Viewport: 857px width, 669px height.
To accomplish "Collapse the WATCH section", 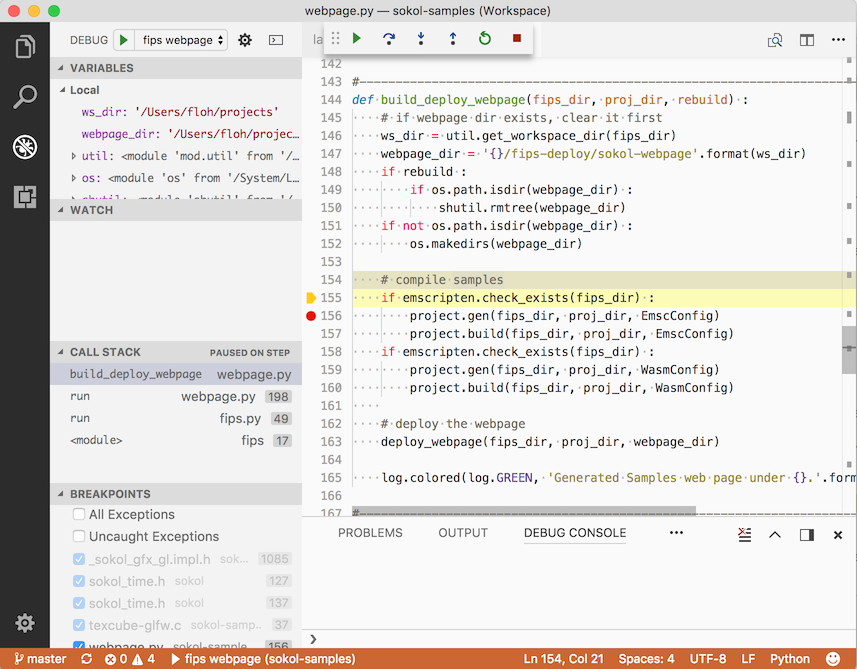I will point(175,210).
